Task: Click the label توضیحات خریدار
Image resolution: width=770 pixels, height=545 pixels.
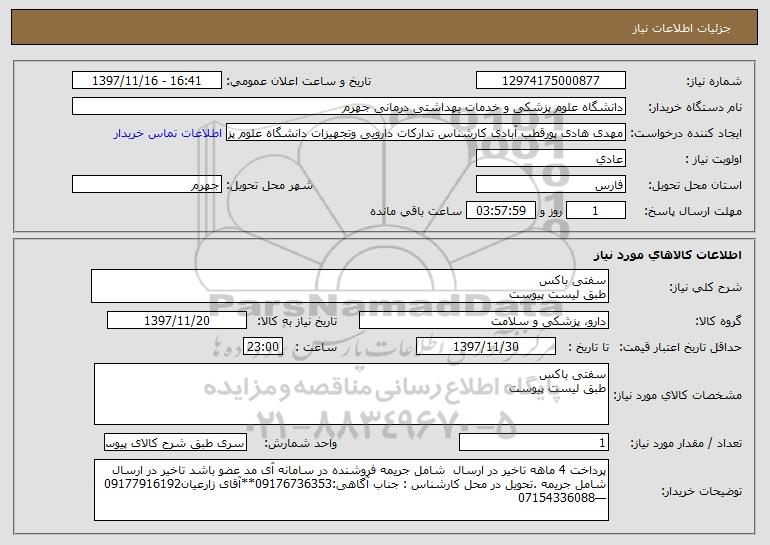Action: pos(701,491)
